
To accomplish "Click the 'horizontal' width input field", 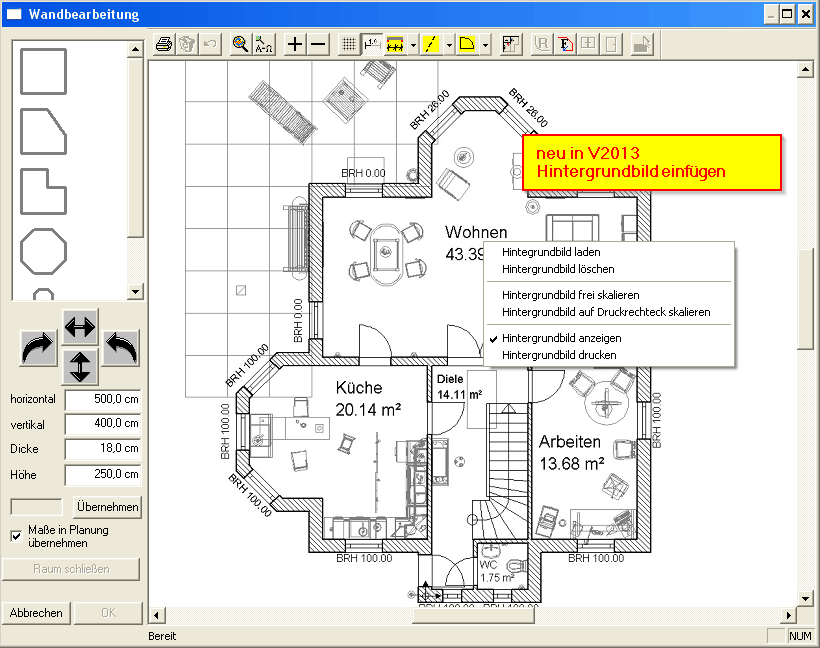I will [x=102, y=399].
